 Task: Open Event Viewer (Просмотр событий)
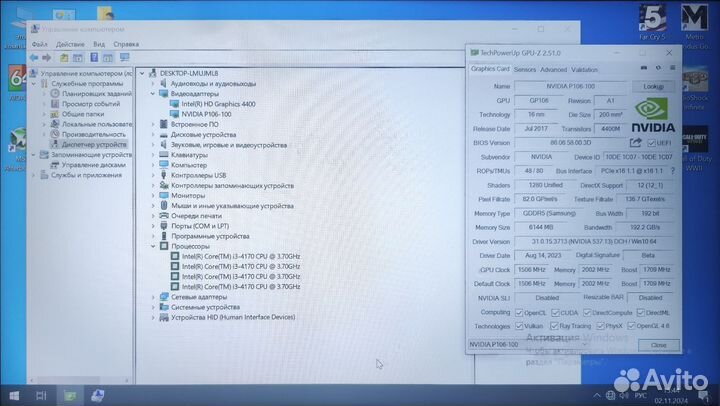tap(91, 104)
